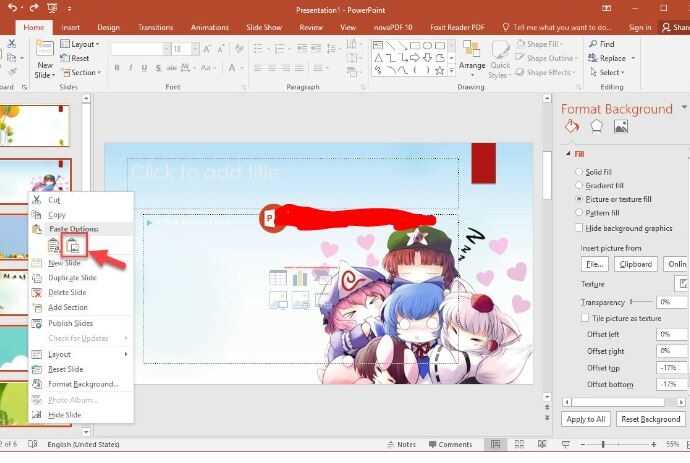Open the Section dropdown in ribbon
The height and width of the screenshot is (463, 690).
(82, 73)
